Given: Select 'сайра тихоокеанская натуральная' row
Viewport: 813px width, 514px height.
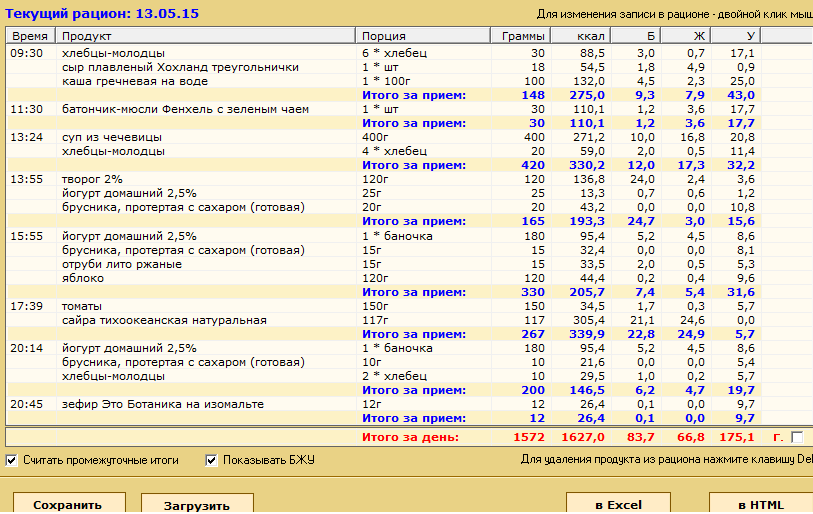Looking at the screenshot, I should click(384, 320).
